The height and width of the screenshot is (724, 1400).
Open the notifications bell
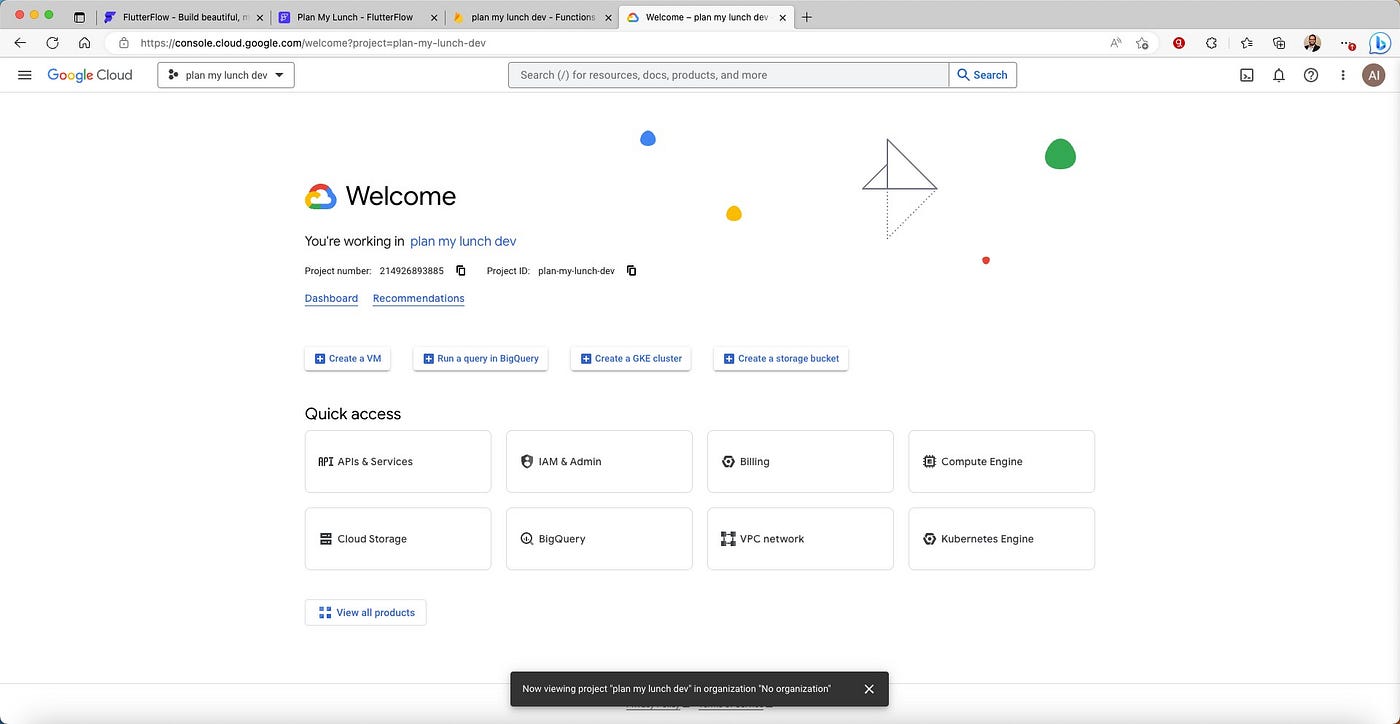(x=1279, y=75)
